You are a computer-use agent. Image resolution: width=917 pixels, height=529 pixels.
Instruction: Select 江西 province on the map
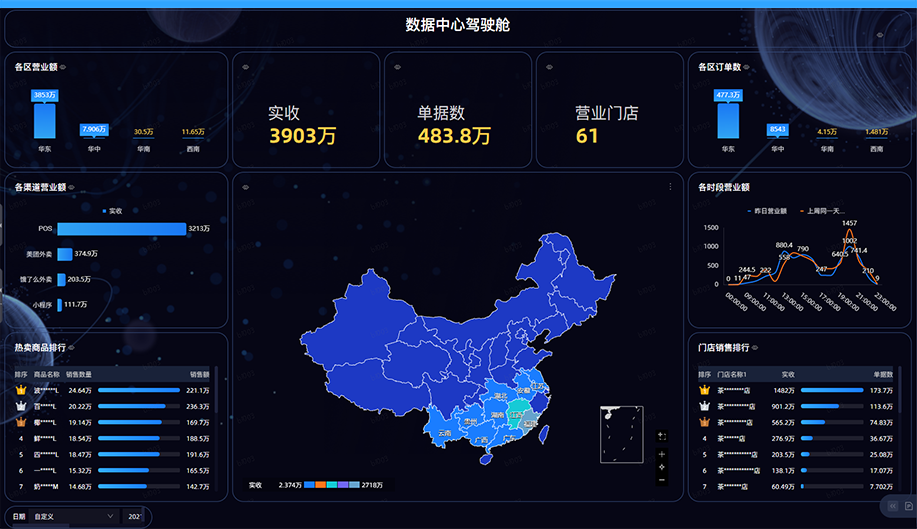click(x=516, y=414)
